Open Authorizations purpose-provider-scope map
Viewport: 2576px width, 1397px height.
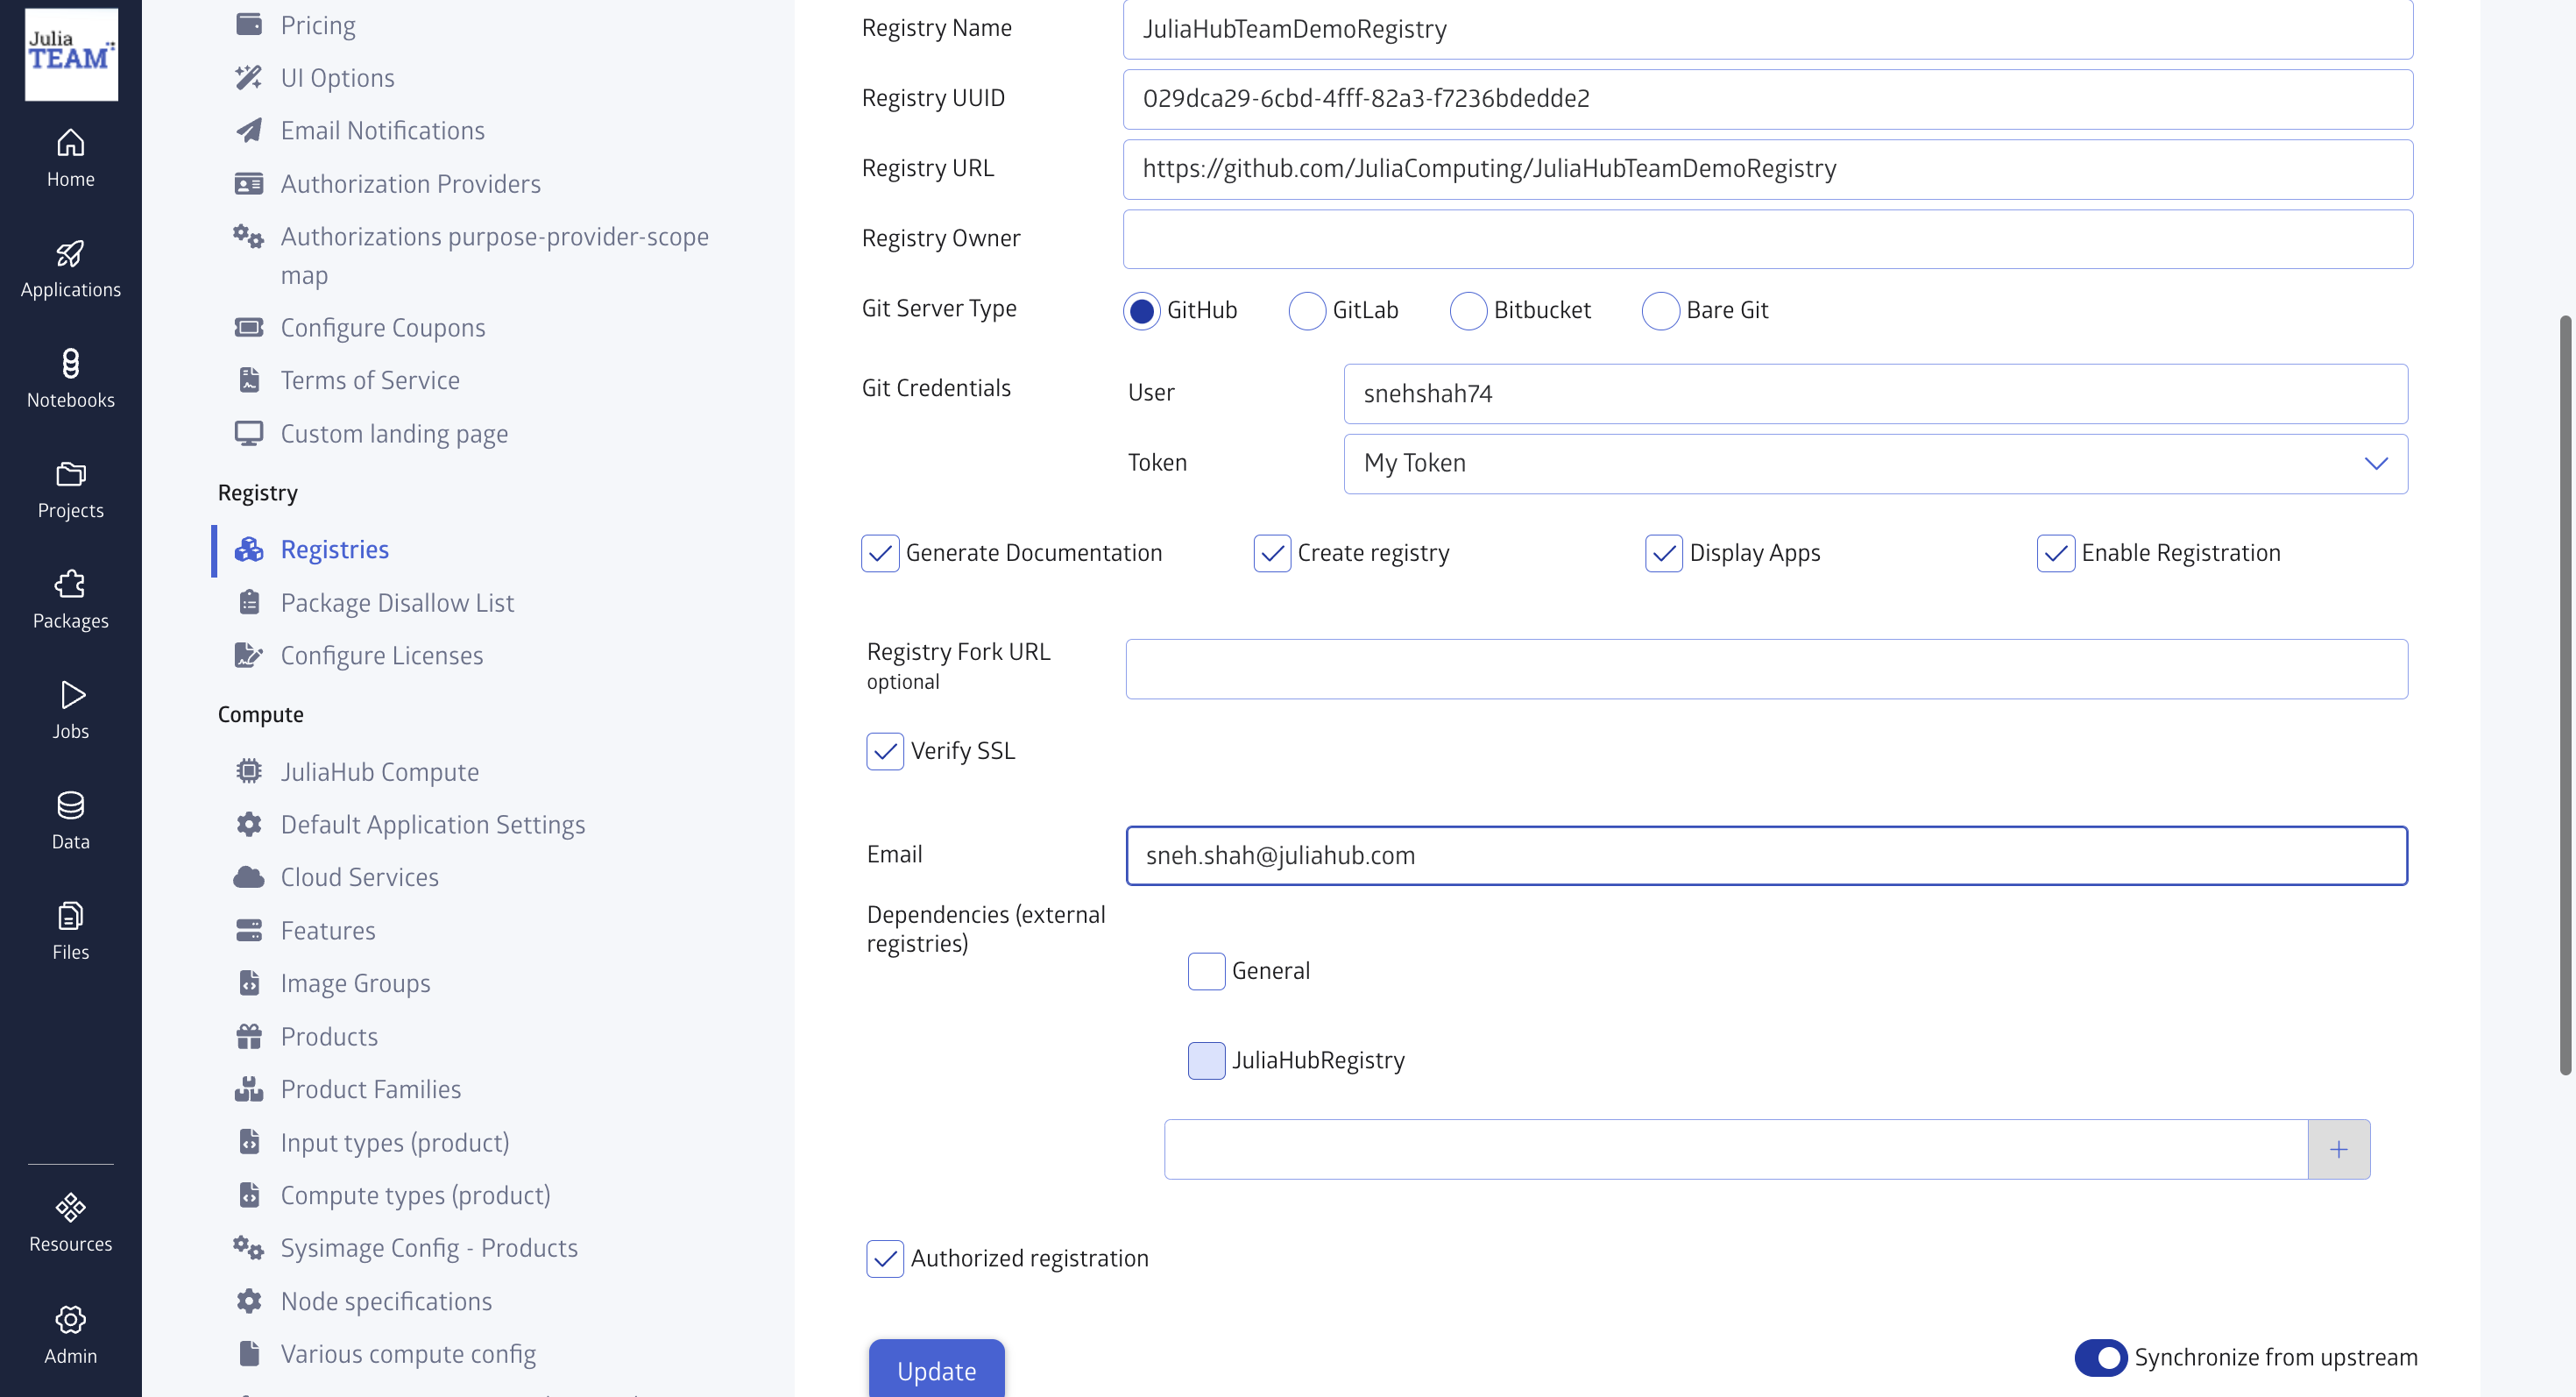click(x=494, y=255)
